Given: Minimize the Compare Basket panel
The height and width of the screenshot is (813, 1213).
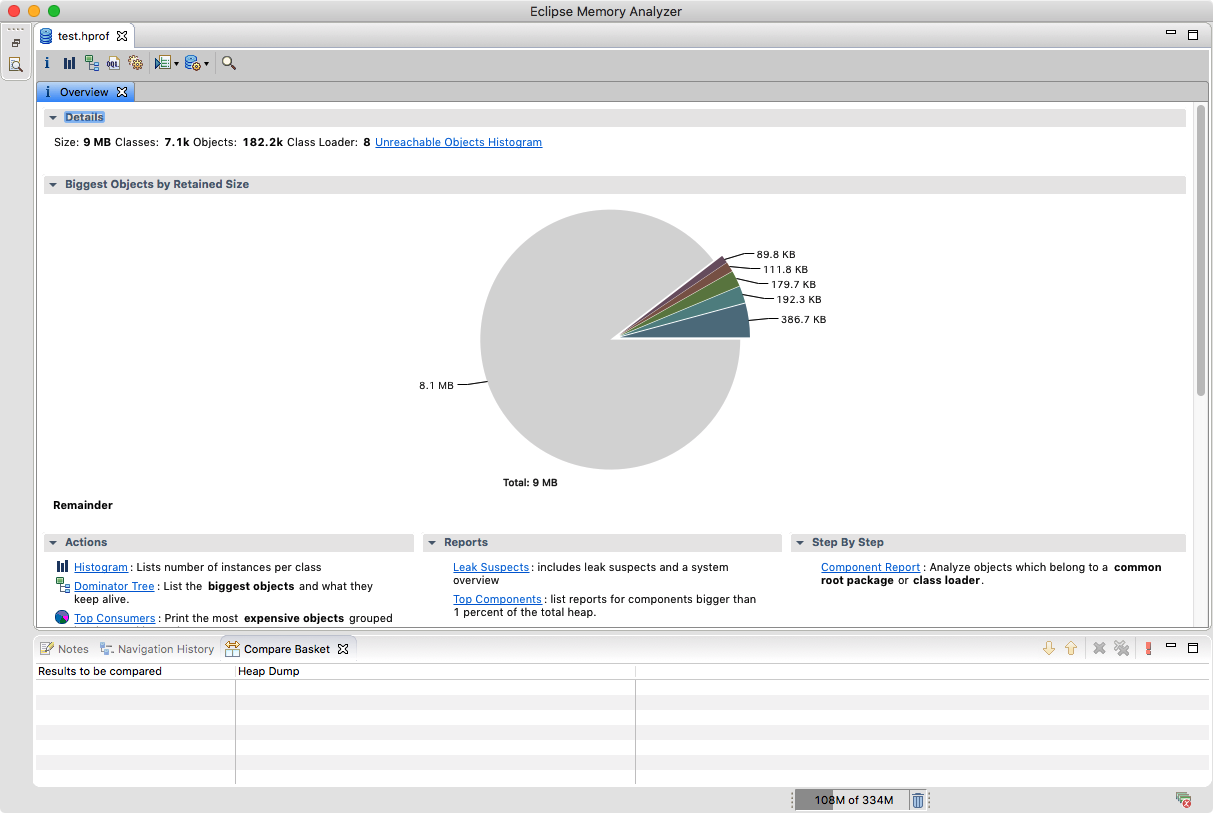Looking at the screenshot, I should (x=1171, y=647).
